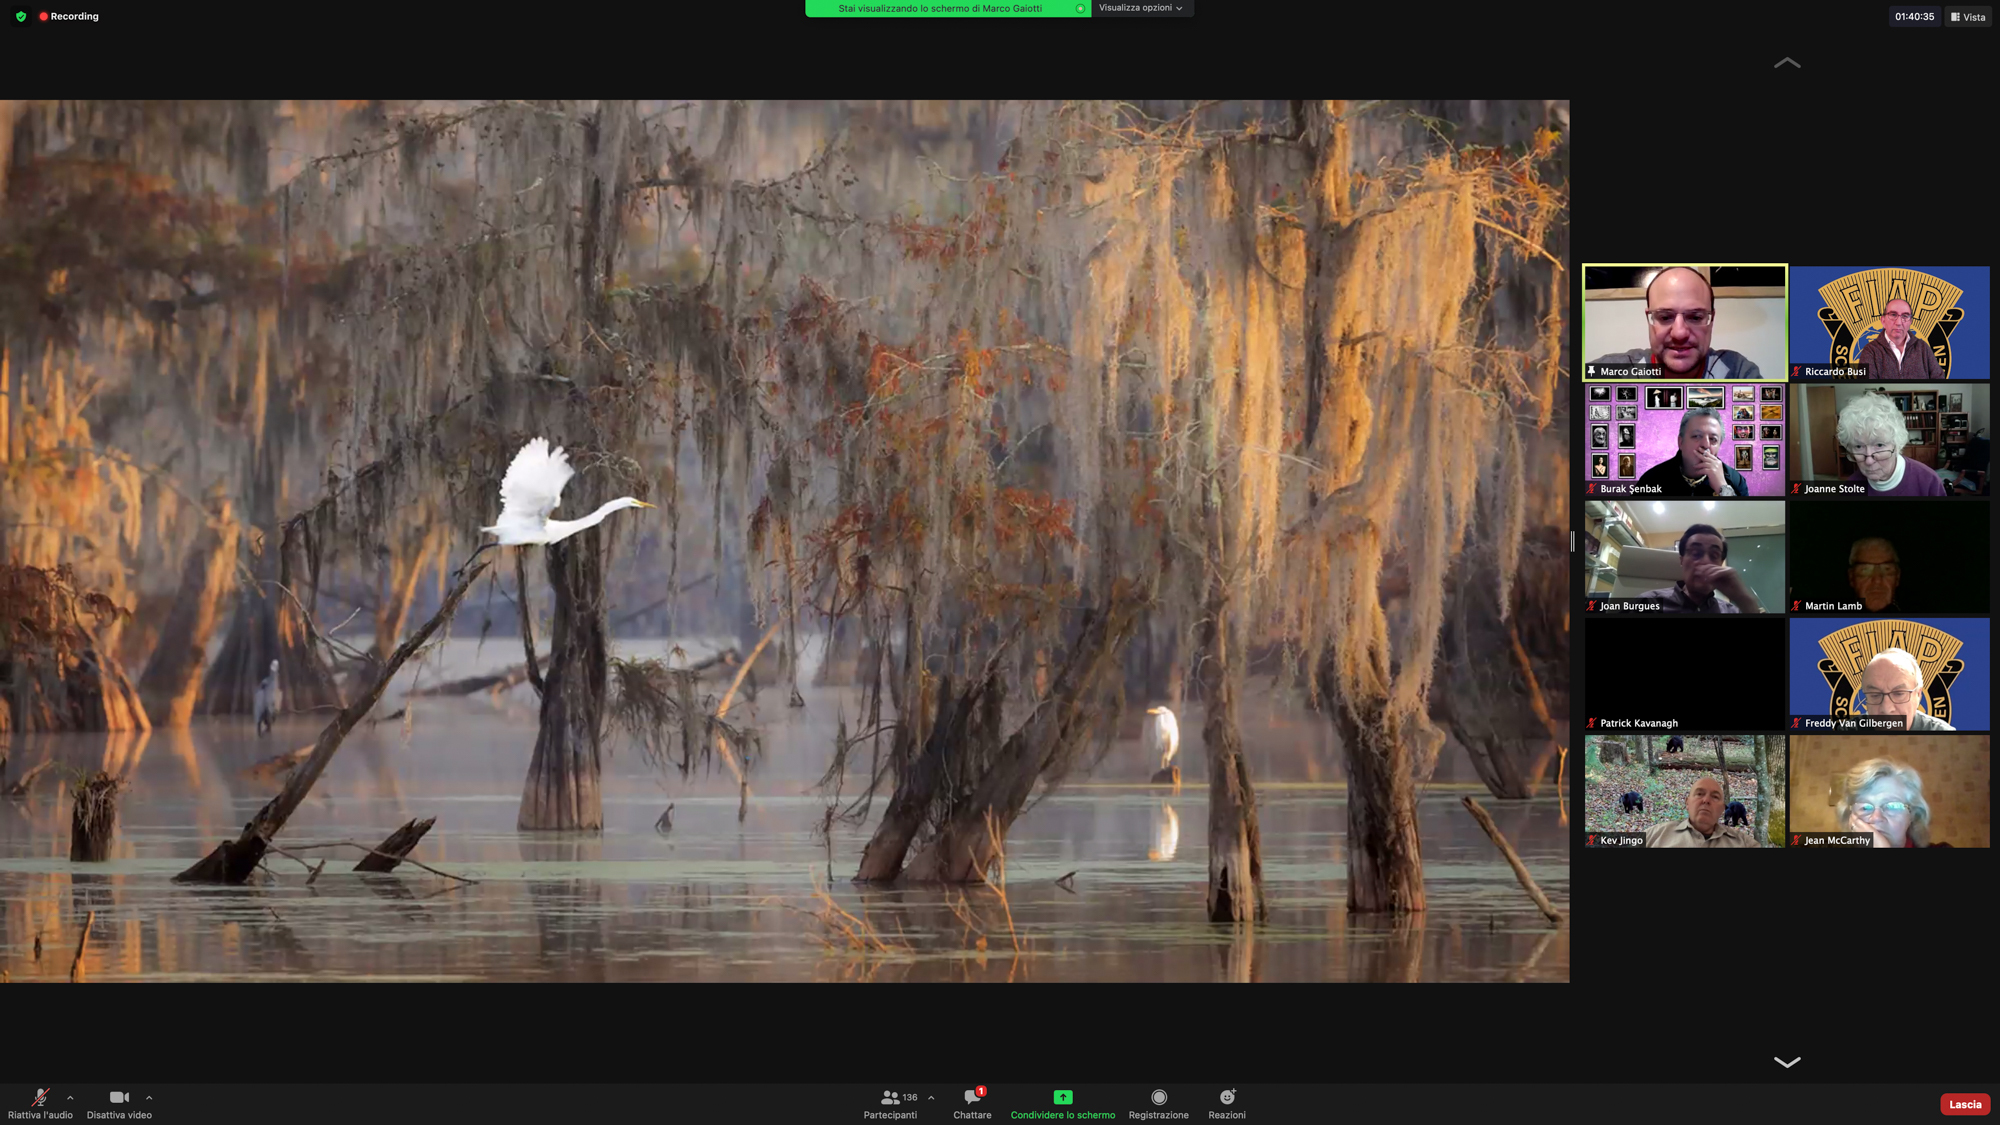Click the green Condividere lo schermo icon
The image size is (2000, 1125).
1062,1097
